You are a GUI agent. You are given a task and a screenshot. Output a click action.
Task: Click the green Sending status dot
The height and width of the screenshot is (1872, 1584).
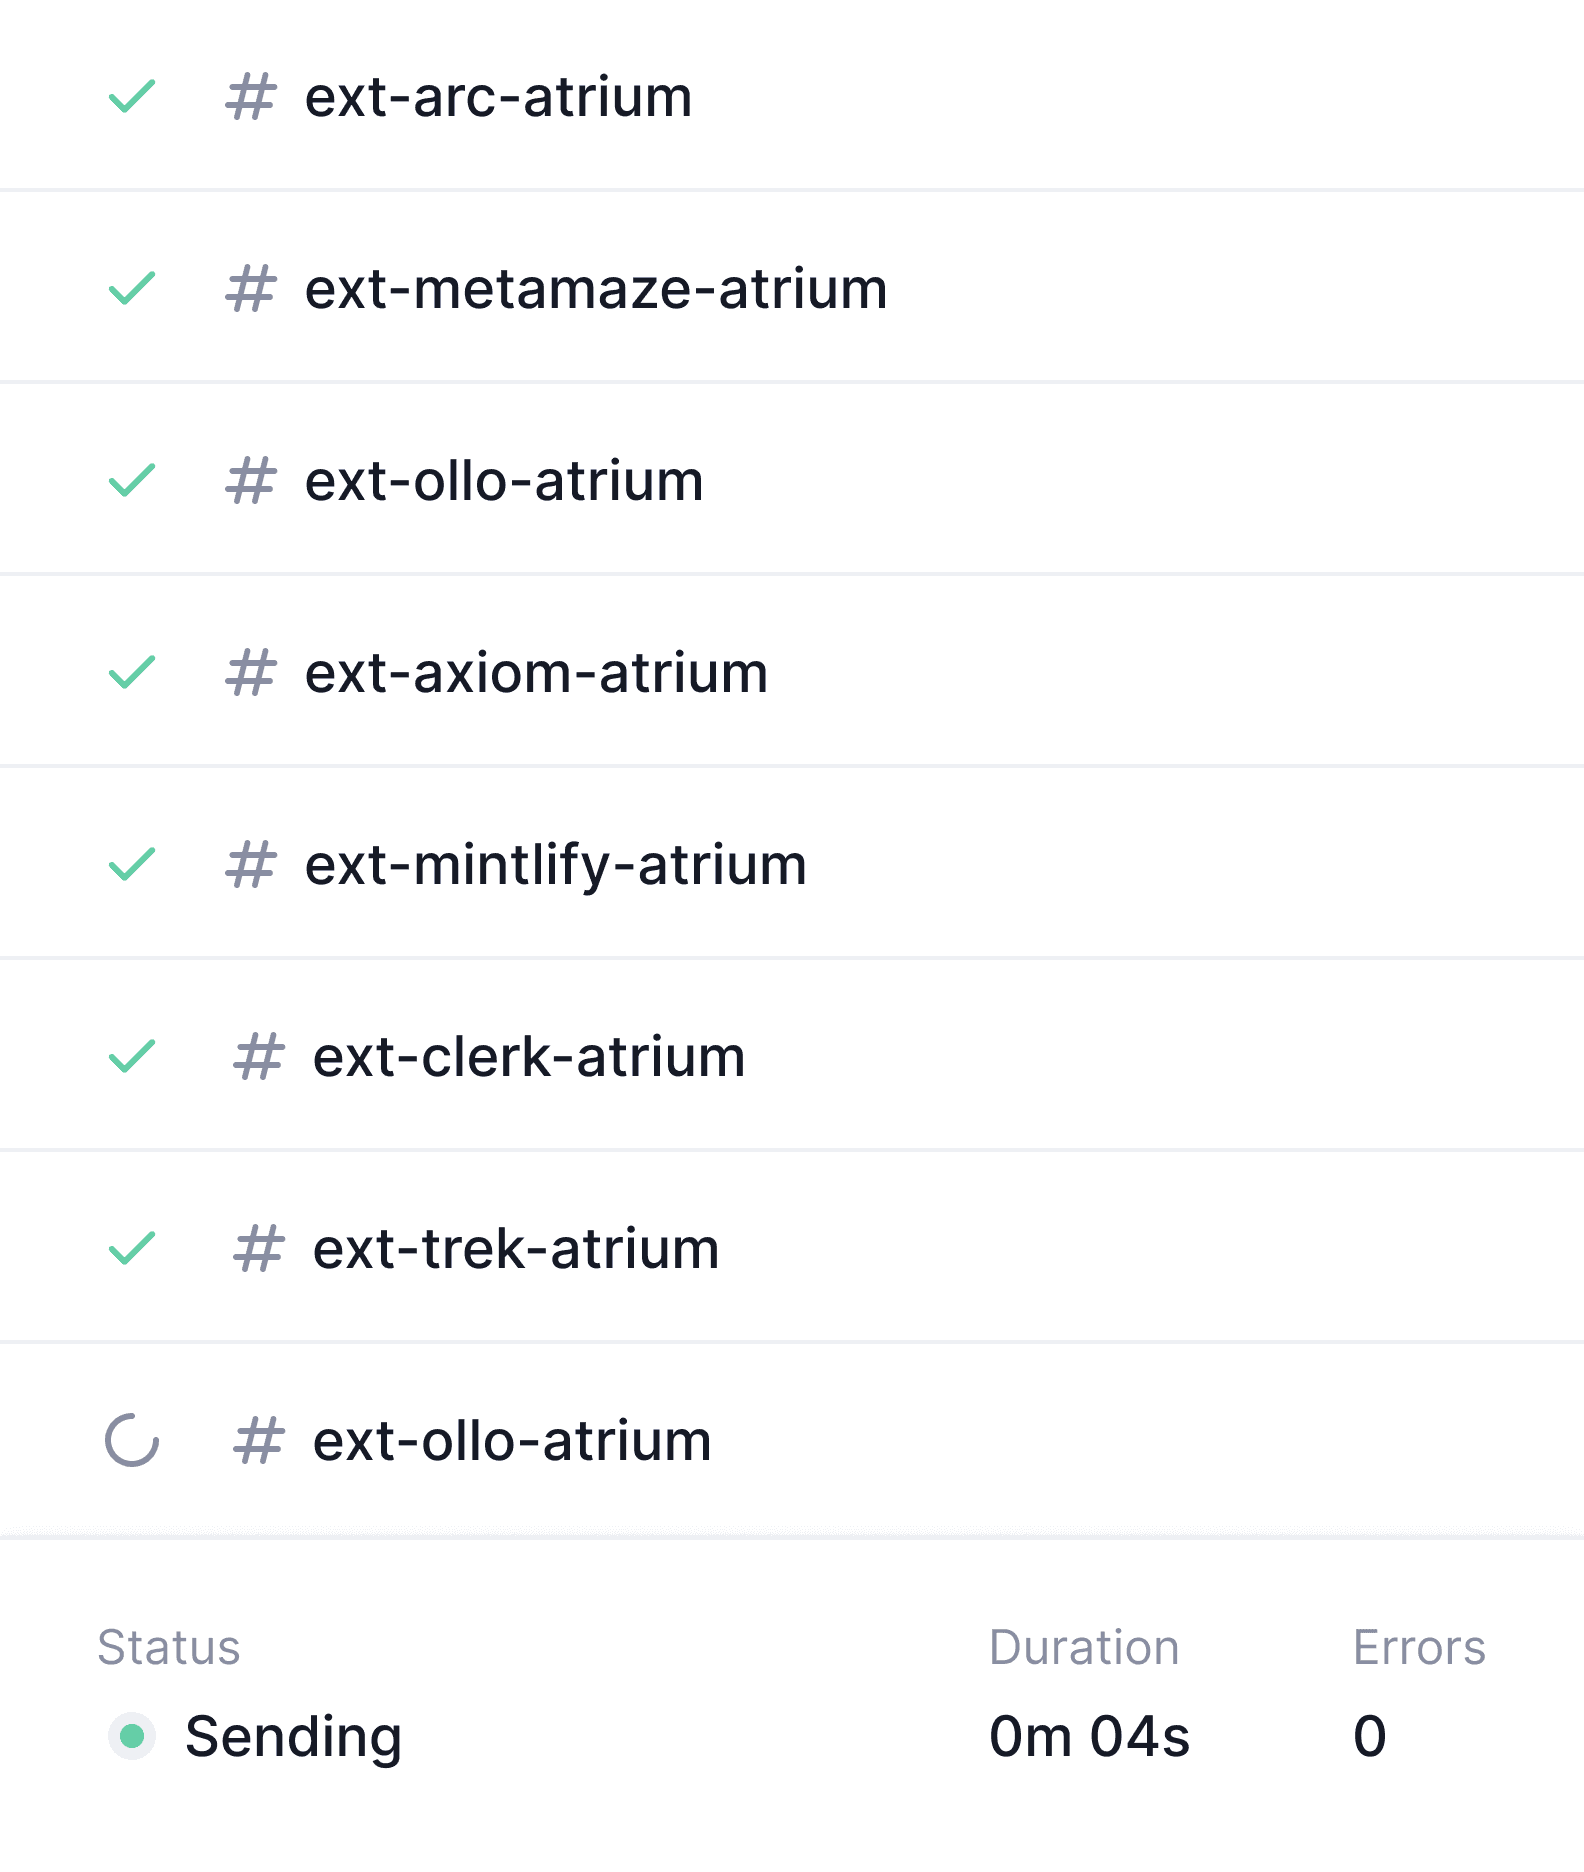click(132, 1736)
